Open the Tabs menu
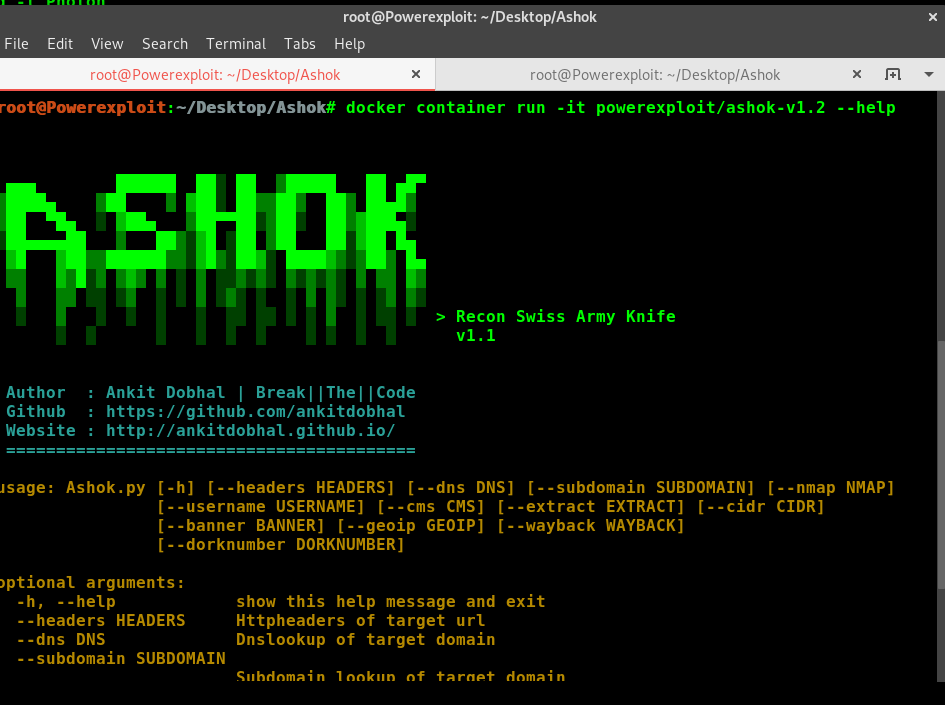 tap(299, 44)
